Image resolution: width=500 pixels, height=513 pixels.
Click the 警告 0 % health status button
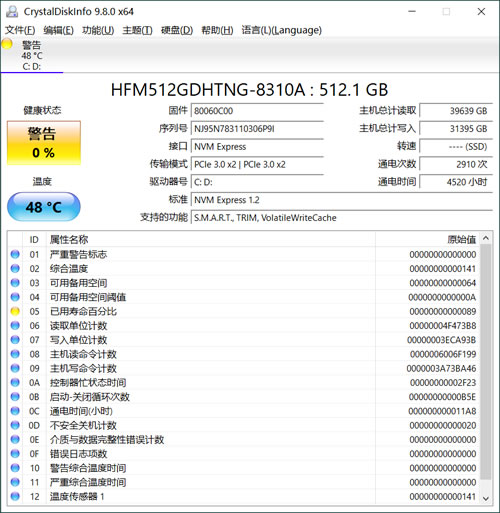pos(44,143)
